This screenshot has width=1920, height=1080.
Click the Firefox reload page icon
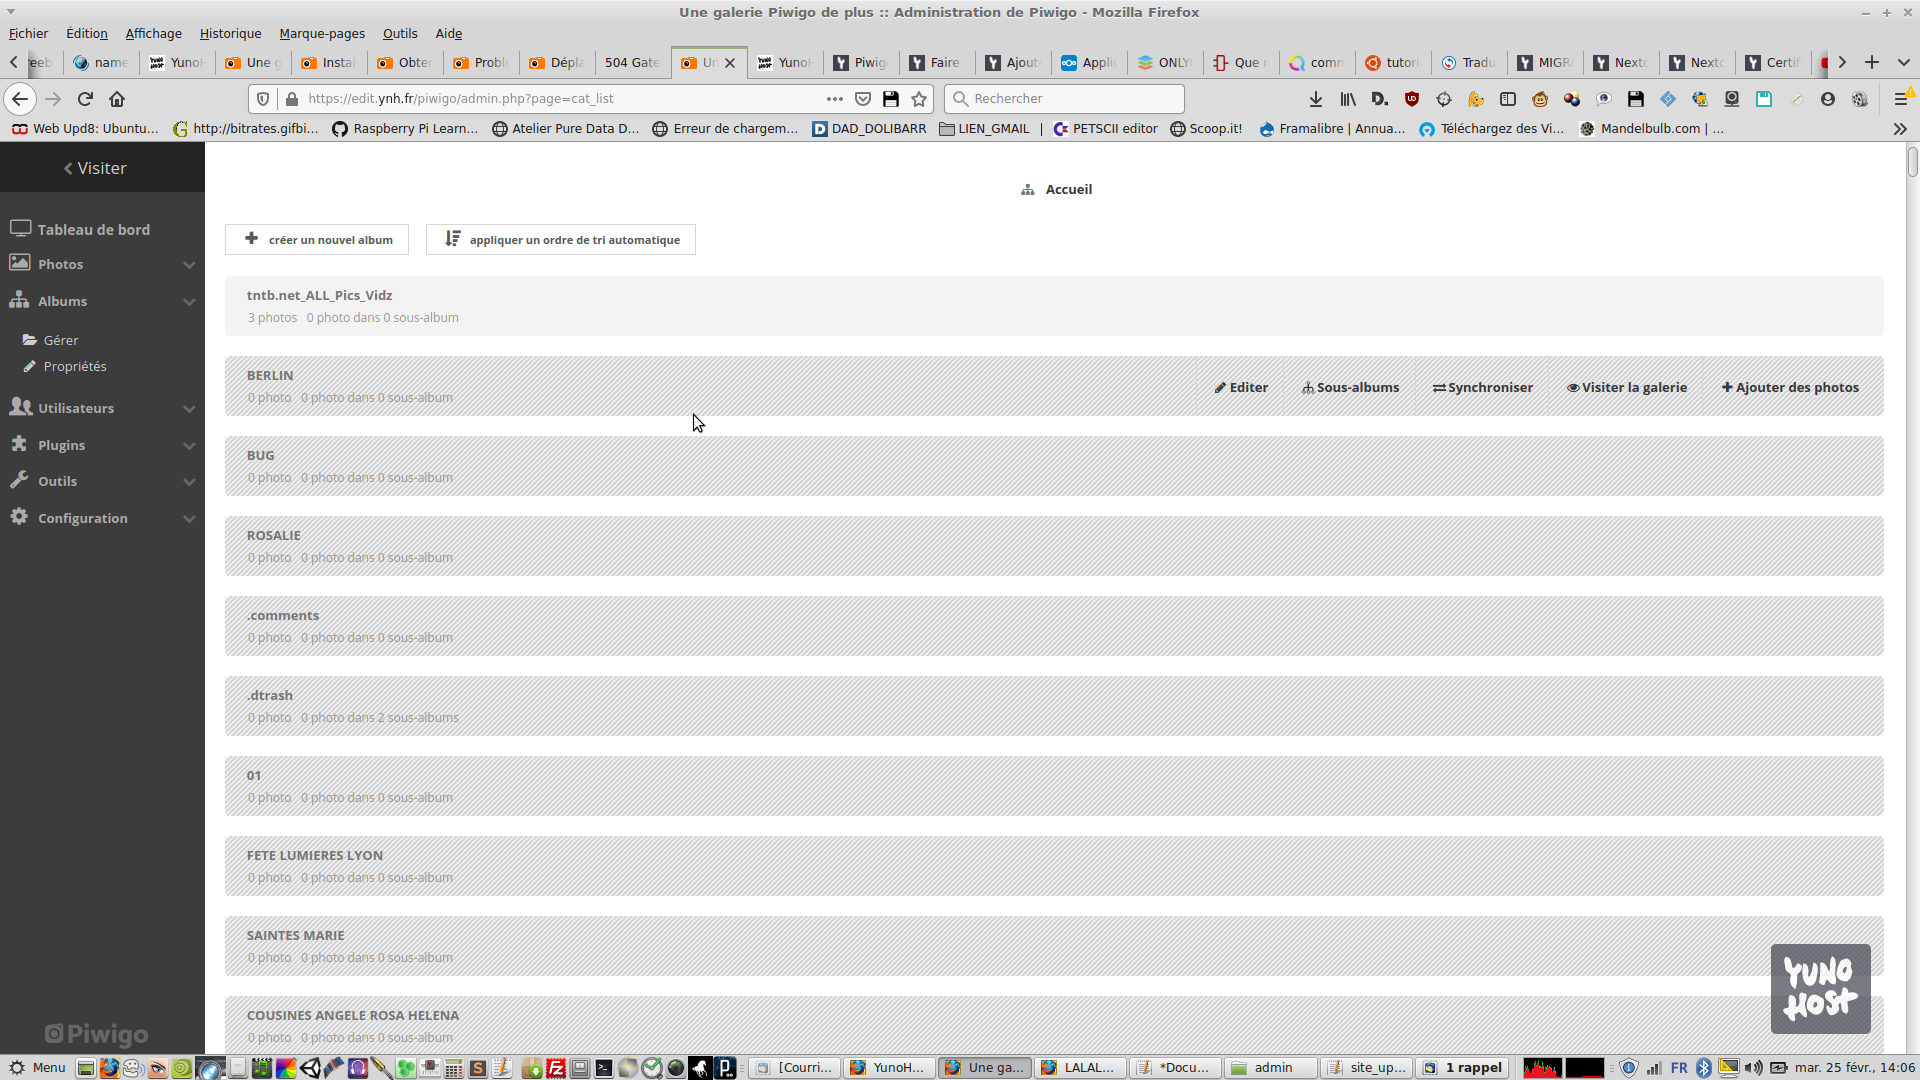[85, 99]
